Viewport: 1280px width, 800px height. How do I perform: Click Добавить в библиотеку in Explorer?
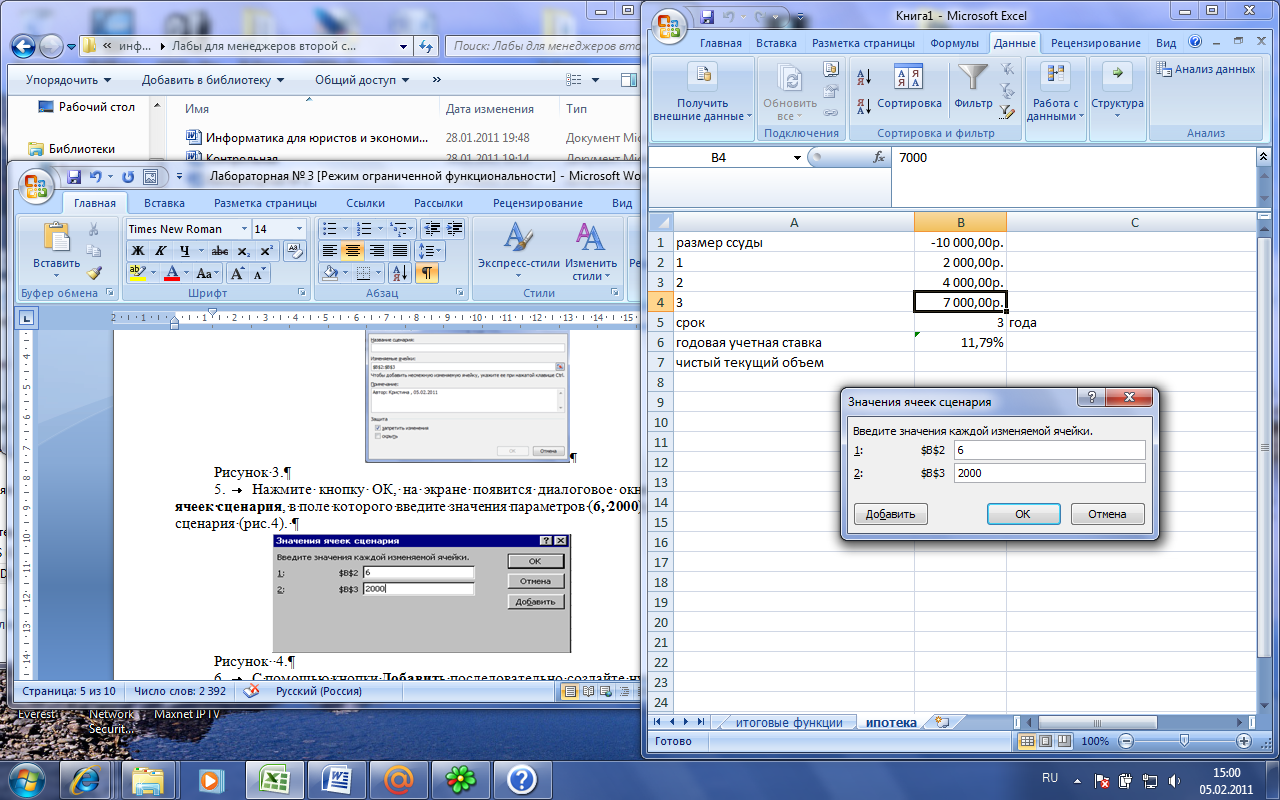(214, 80)
